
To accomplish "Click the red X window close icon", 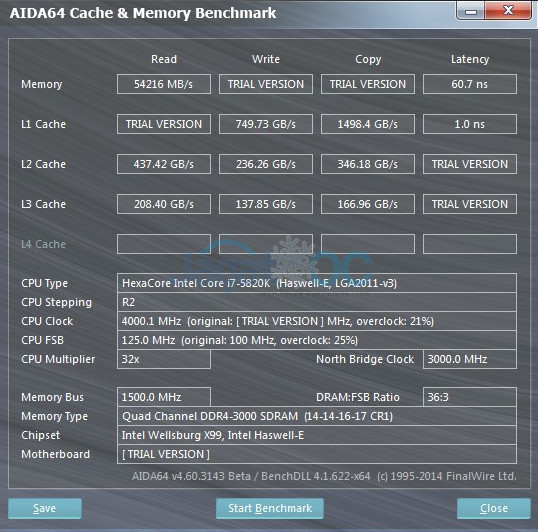I will click(508, 11).
